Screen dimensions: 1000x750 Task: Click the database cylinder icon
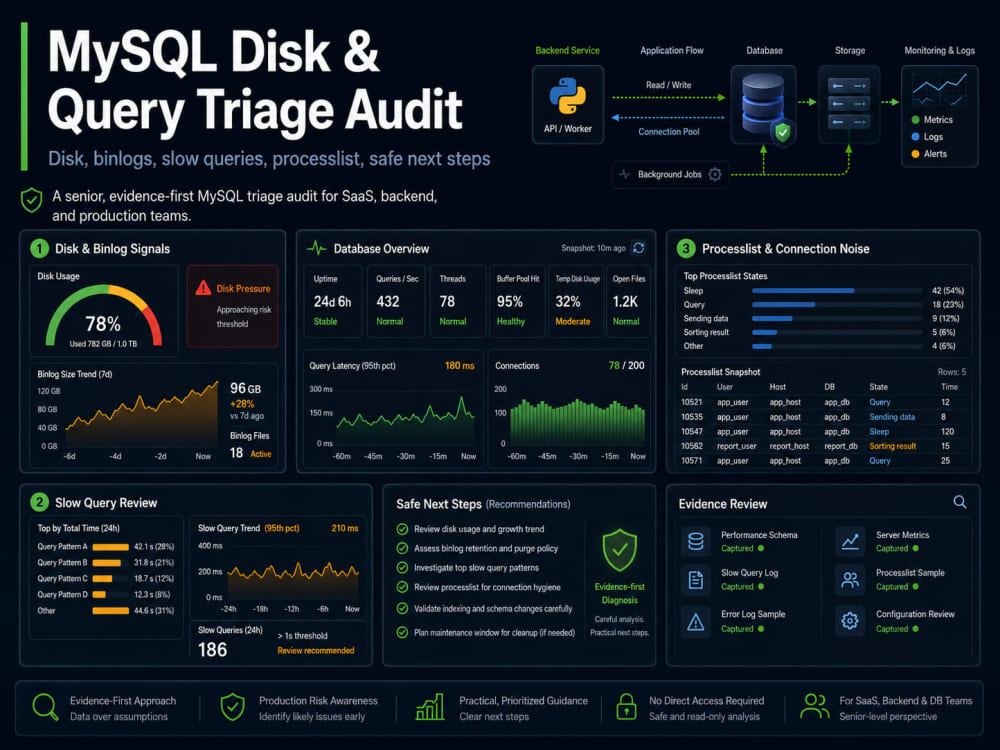tap(763, 103)
